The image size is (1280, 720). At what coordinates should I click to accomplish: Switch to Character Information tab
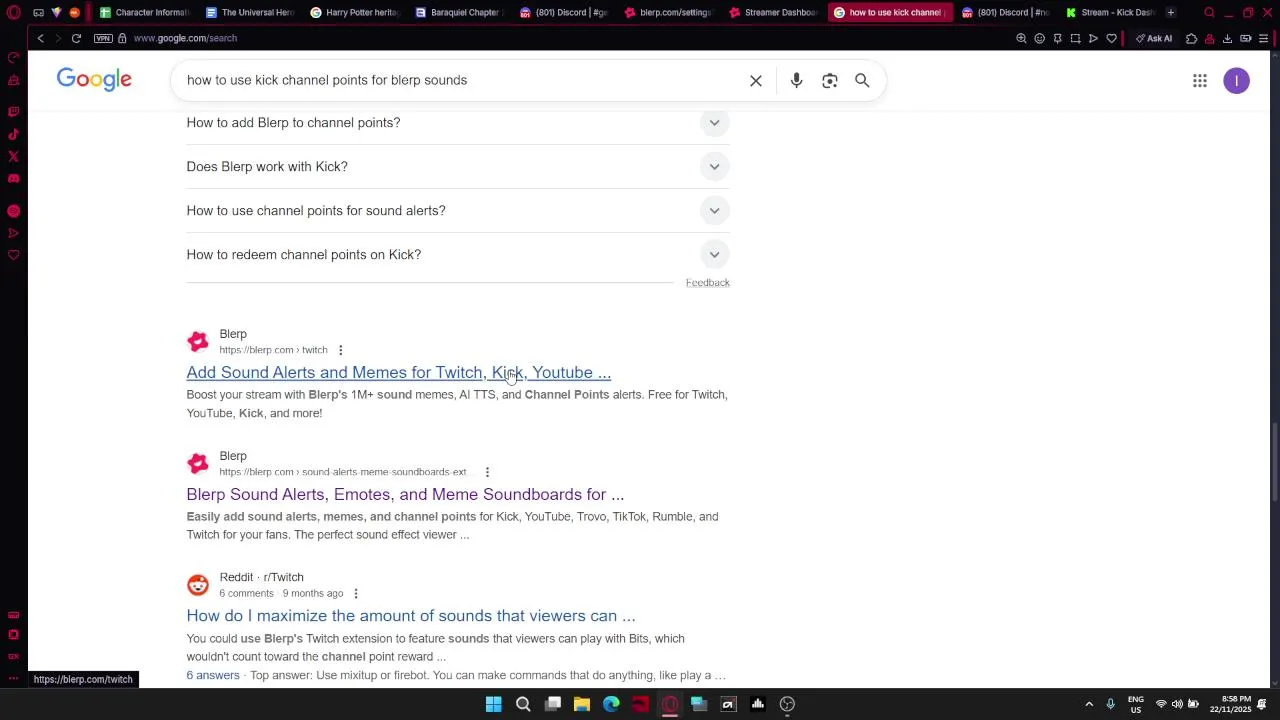(144, 12)
